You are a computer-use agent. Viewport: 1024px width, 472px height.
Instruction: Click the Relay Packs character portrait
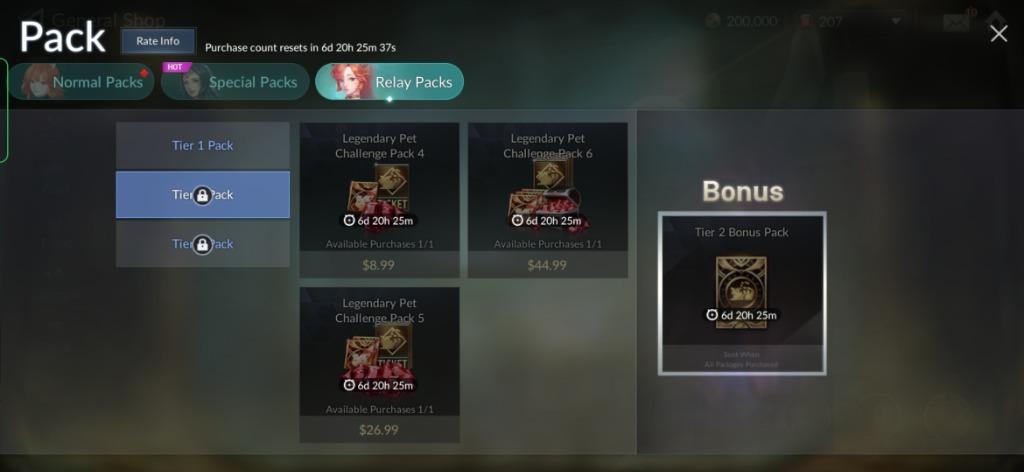point(352,82)
